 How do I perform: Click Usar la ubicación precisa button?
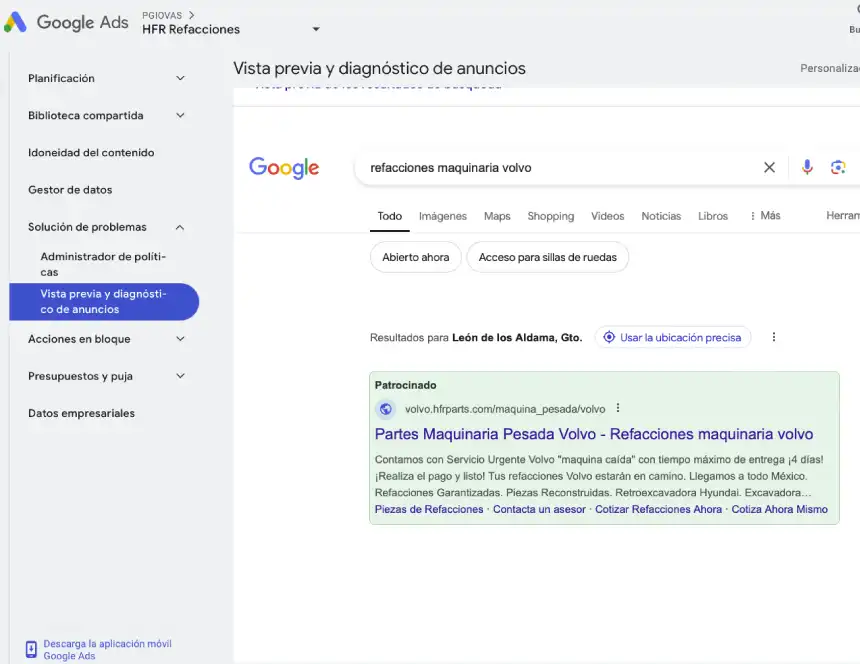click(672, 337)
